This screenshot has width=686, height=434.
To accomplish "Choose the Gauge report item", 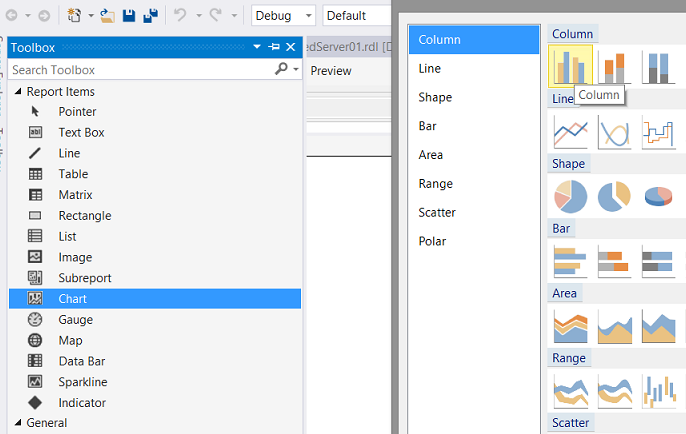I will coord(155,319).
